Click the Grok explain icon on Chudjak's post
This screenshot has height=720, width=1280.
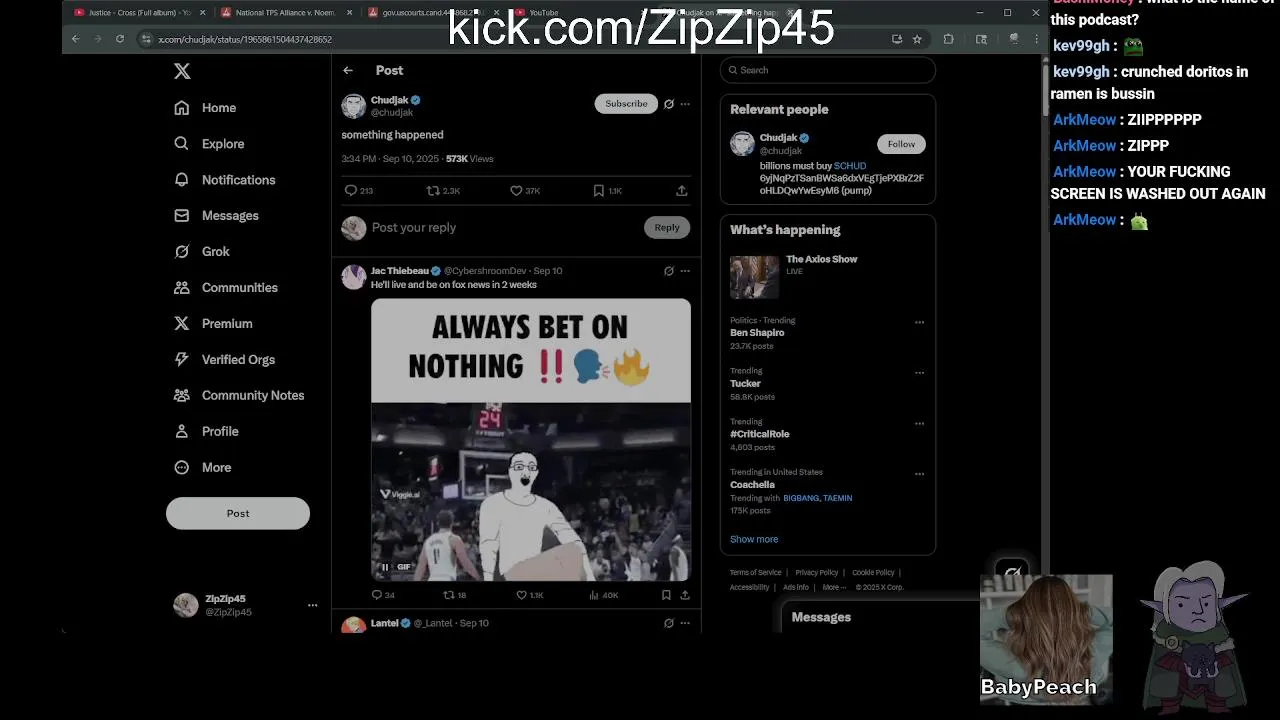[669, 104]
